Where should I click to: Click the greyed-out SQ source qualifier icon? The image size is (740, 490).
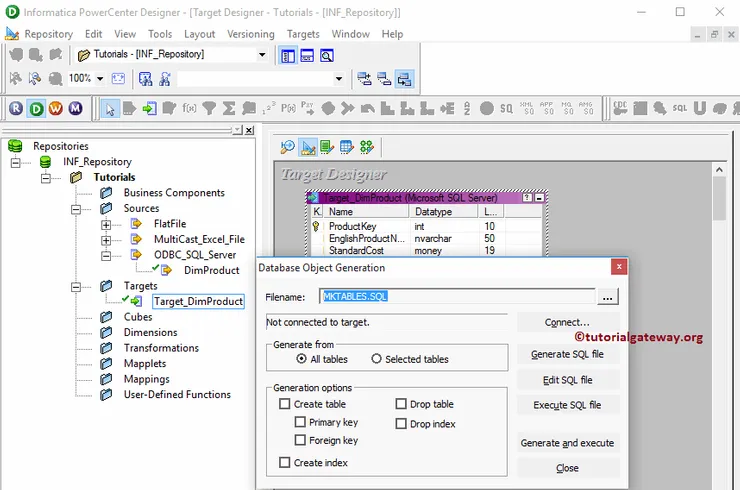506,109
